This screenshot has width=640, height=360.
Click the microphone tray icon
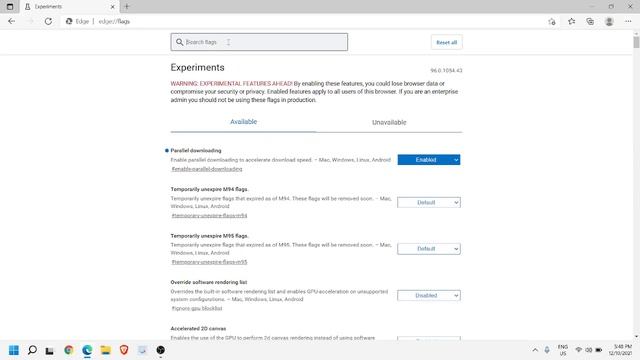[x=547, y=350]
